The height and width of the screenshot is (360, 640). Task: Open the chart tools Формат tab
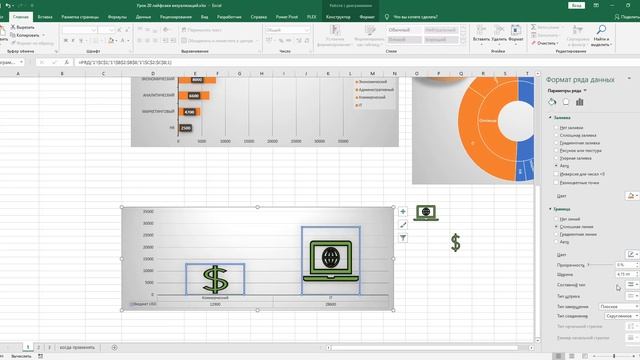click(367, 17)
